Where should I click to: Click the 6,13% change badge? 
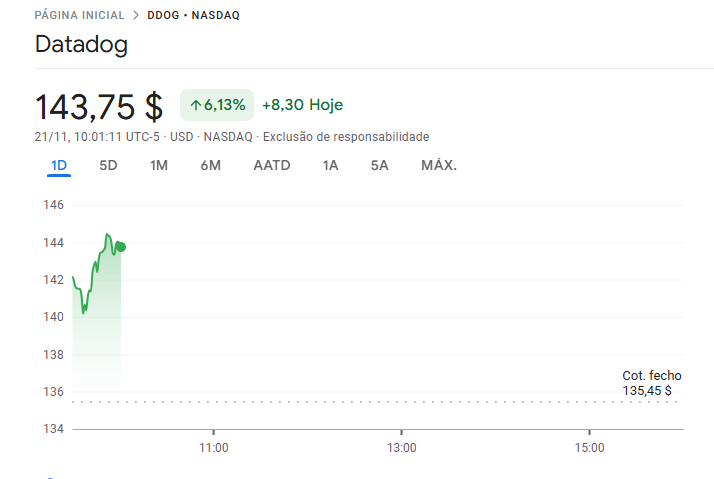217,105
